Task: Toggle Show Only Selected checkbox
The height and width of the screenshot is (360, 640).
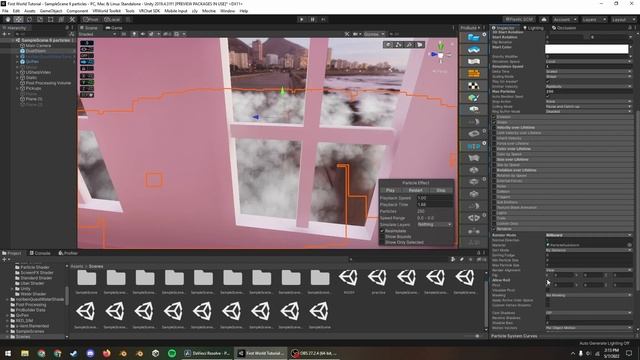Action: [382, 242]
